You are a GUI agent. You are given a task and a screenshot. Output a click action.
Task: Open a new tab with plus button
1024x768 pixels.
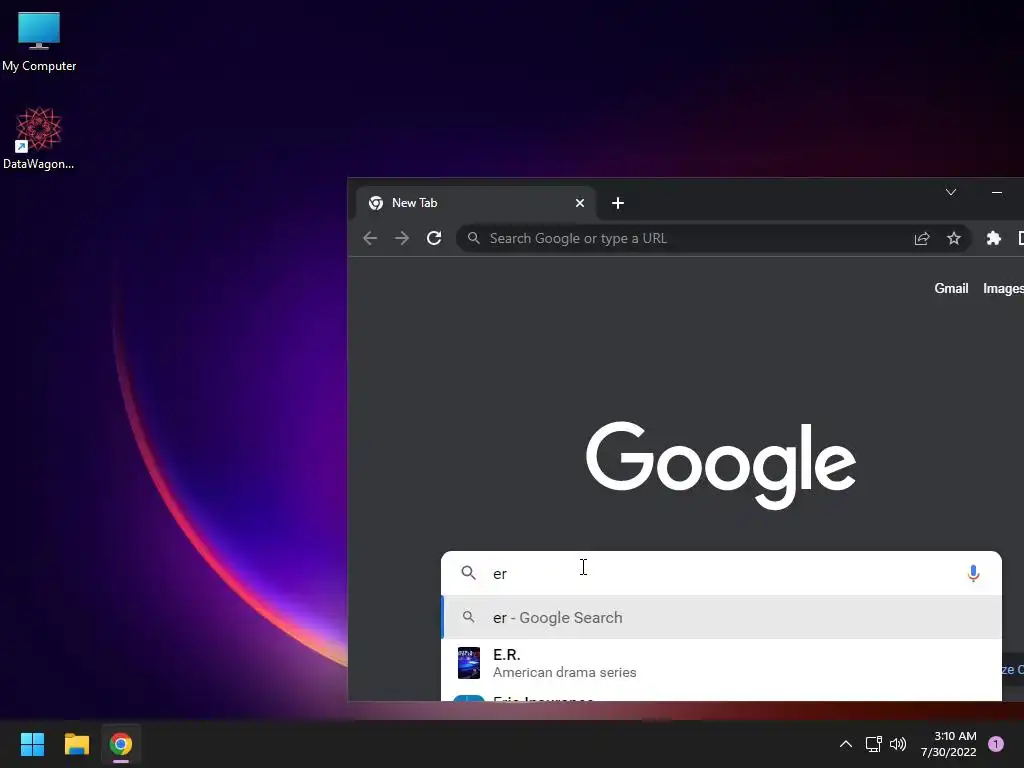[618, 203]
